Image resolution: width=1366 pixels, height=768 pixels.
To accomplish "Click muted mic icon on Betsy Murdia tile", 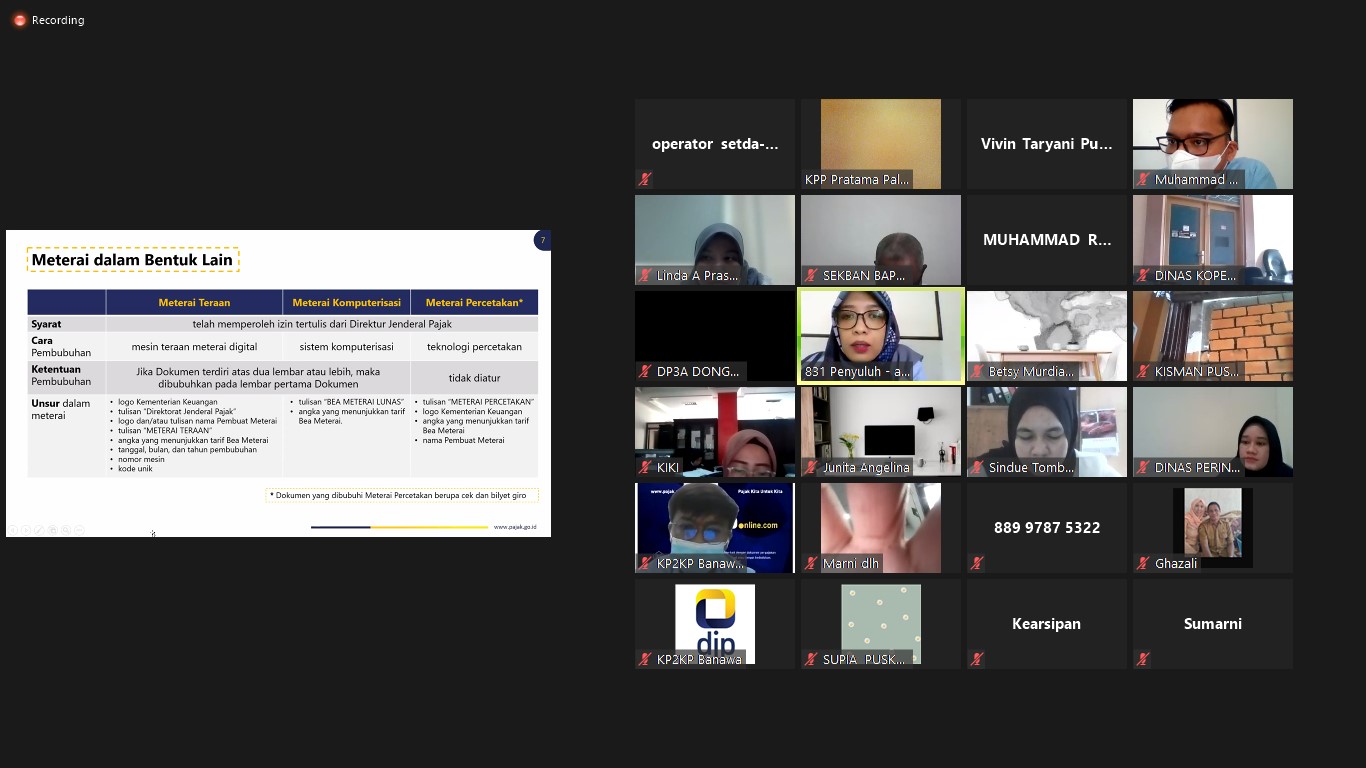I will click(x=978, y=372).
